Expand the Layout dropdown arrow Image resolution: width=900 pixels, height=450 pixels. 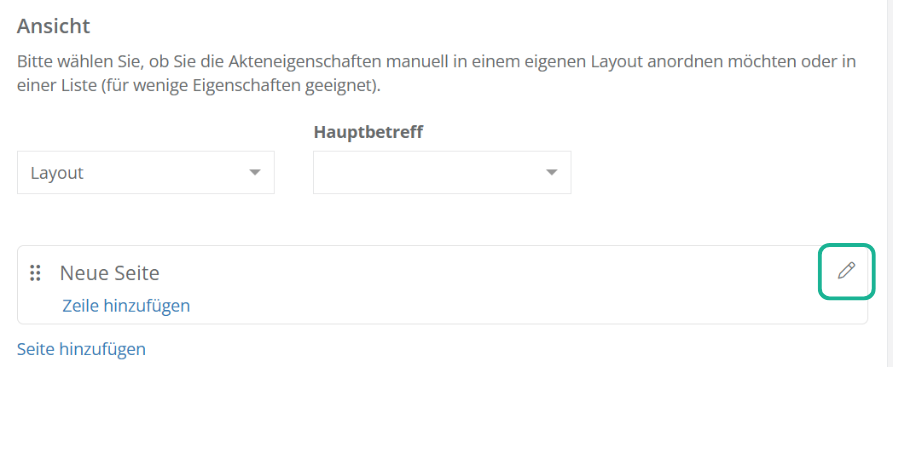[255, 173]
